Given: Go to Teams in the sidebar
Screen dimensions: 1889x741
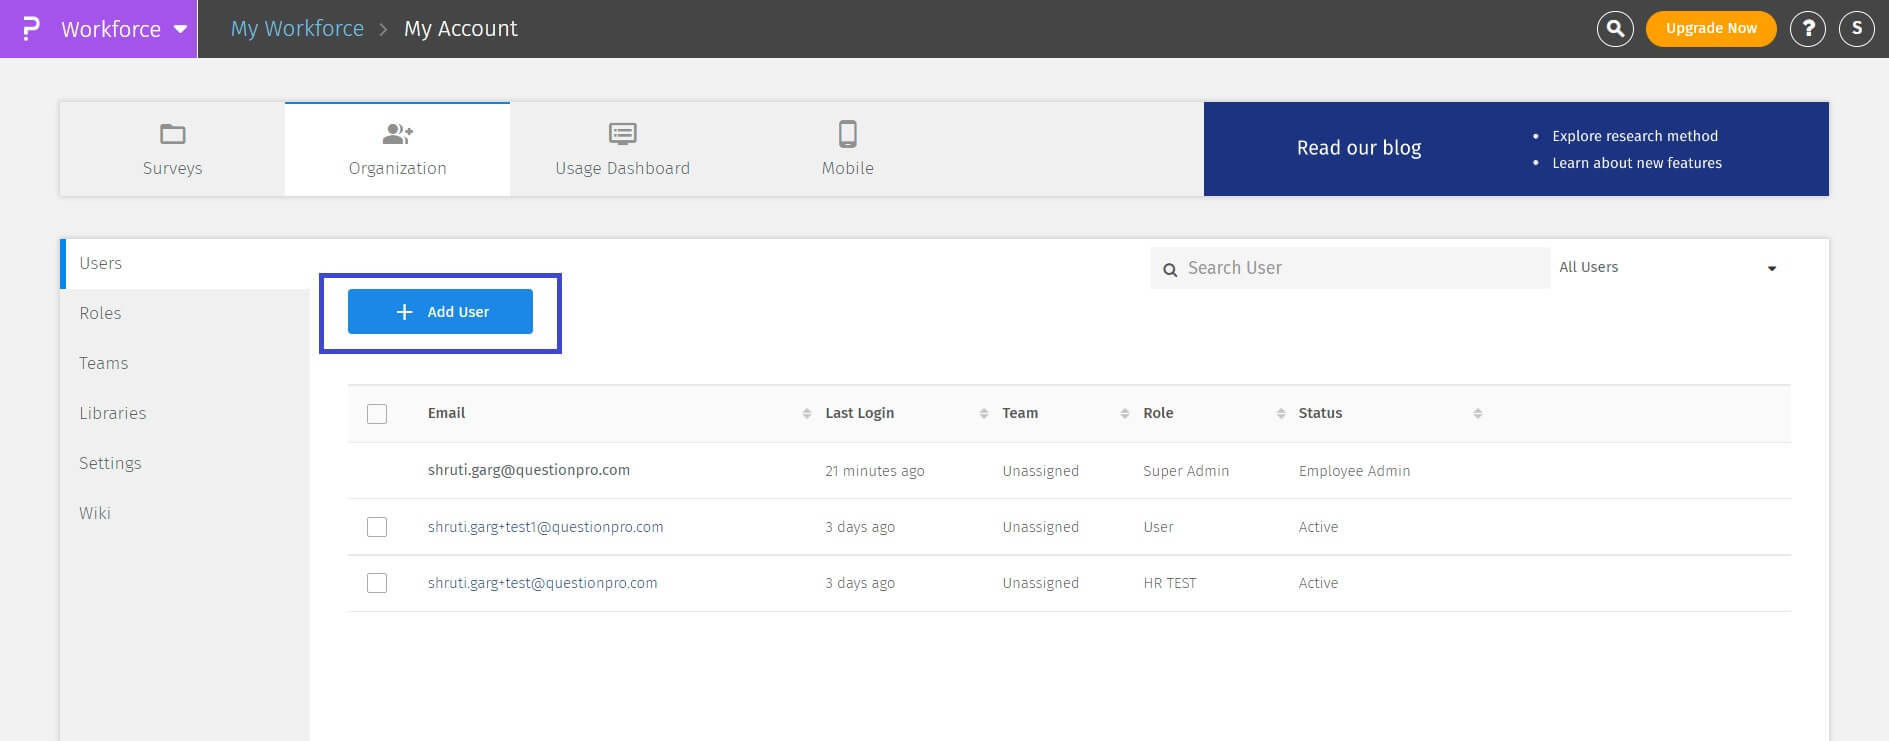Looking at the screenshot, I should (104, 363).
